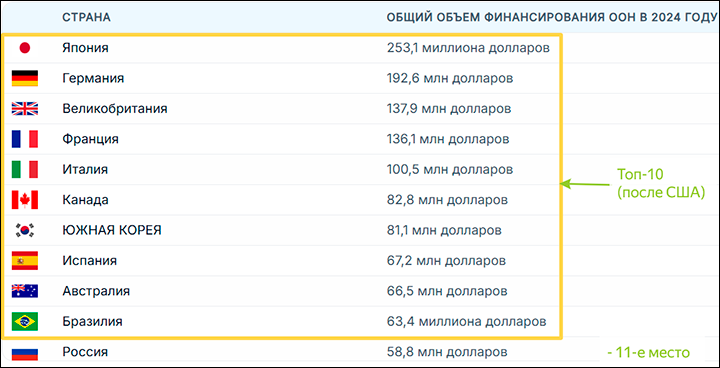This screenshot has height=368, width=720.
Task: Click the Canada maple leaf flag
Action: click(x=25, y=200)
